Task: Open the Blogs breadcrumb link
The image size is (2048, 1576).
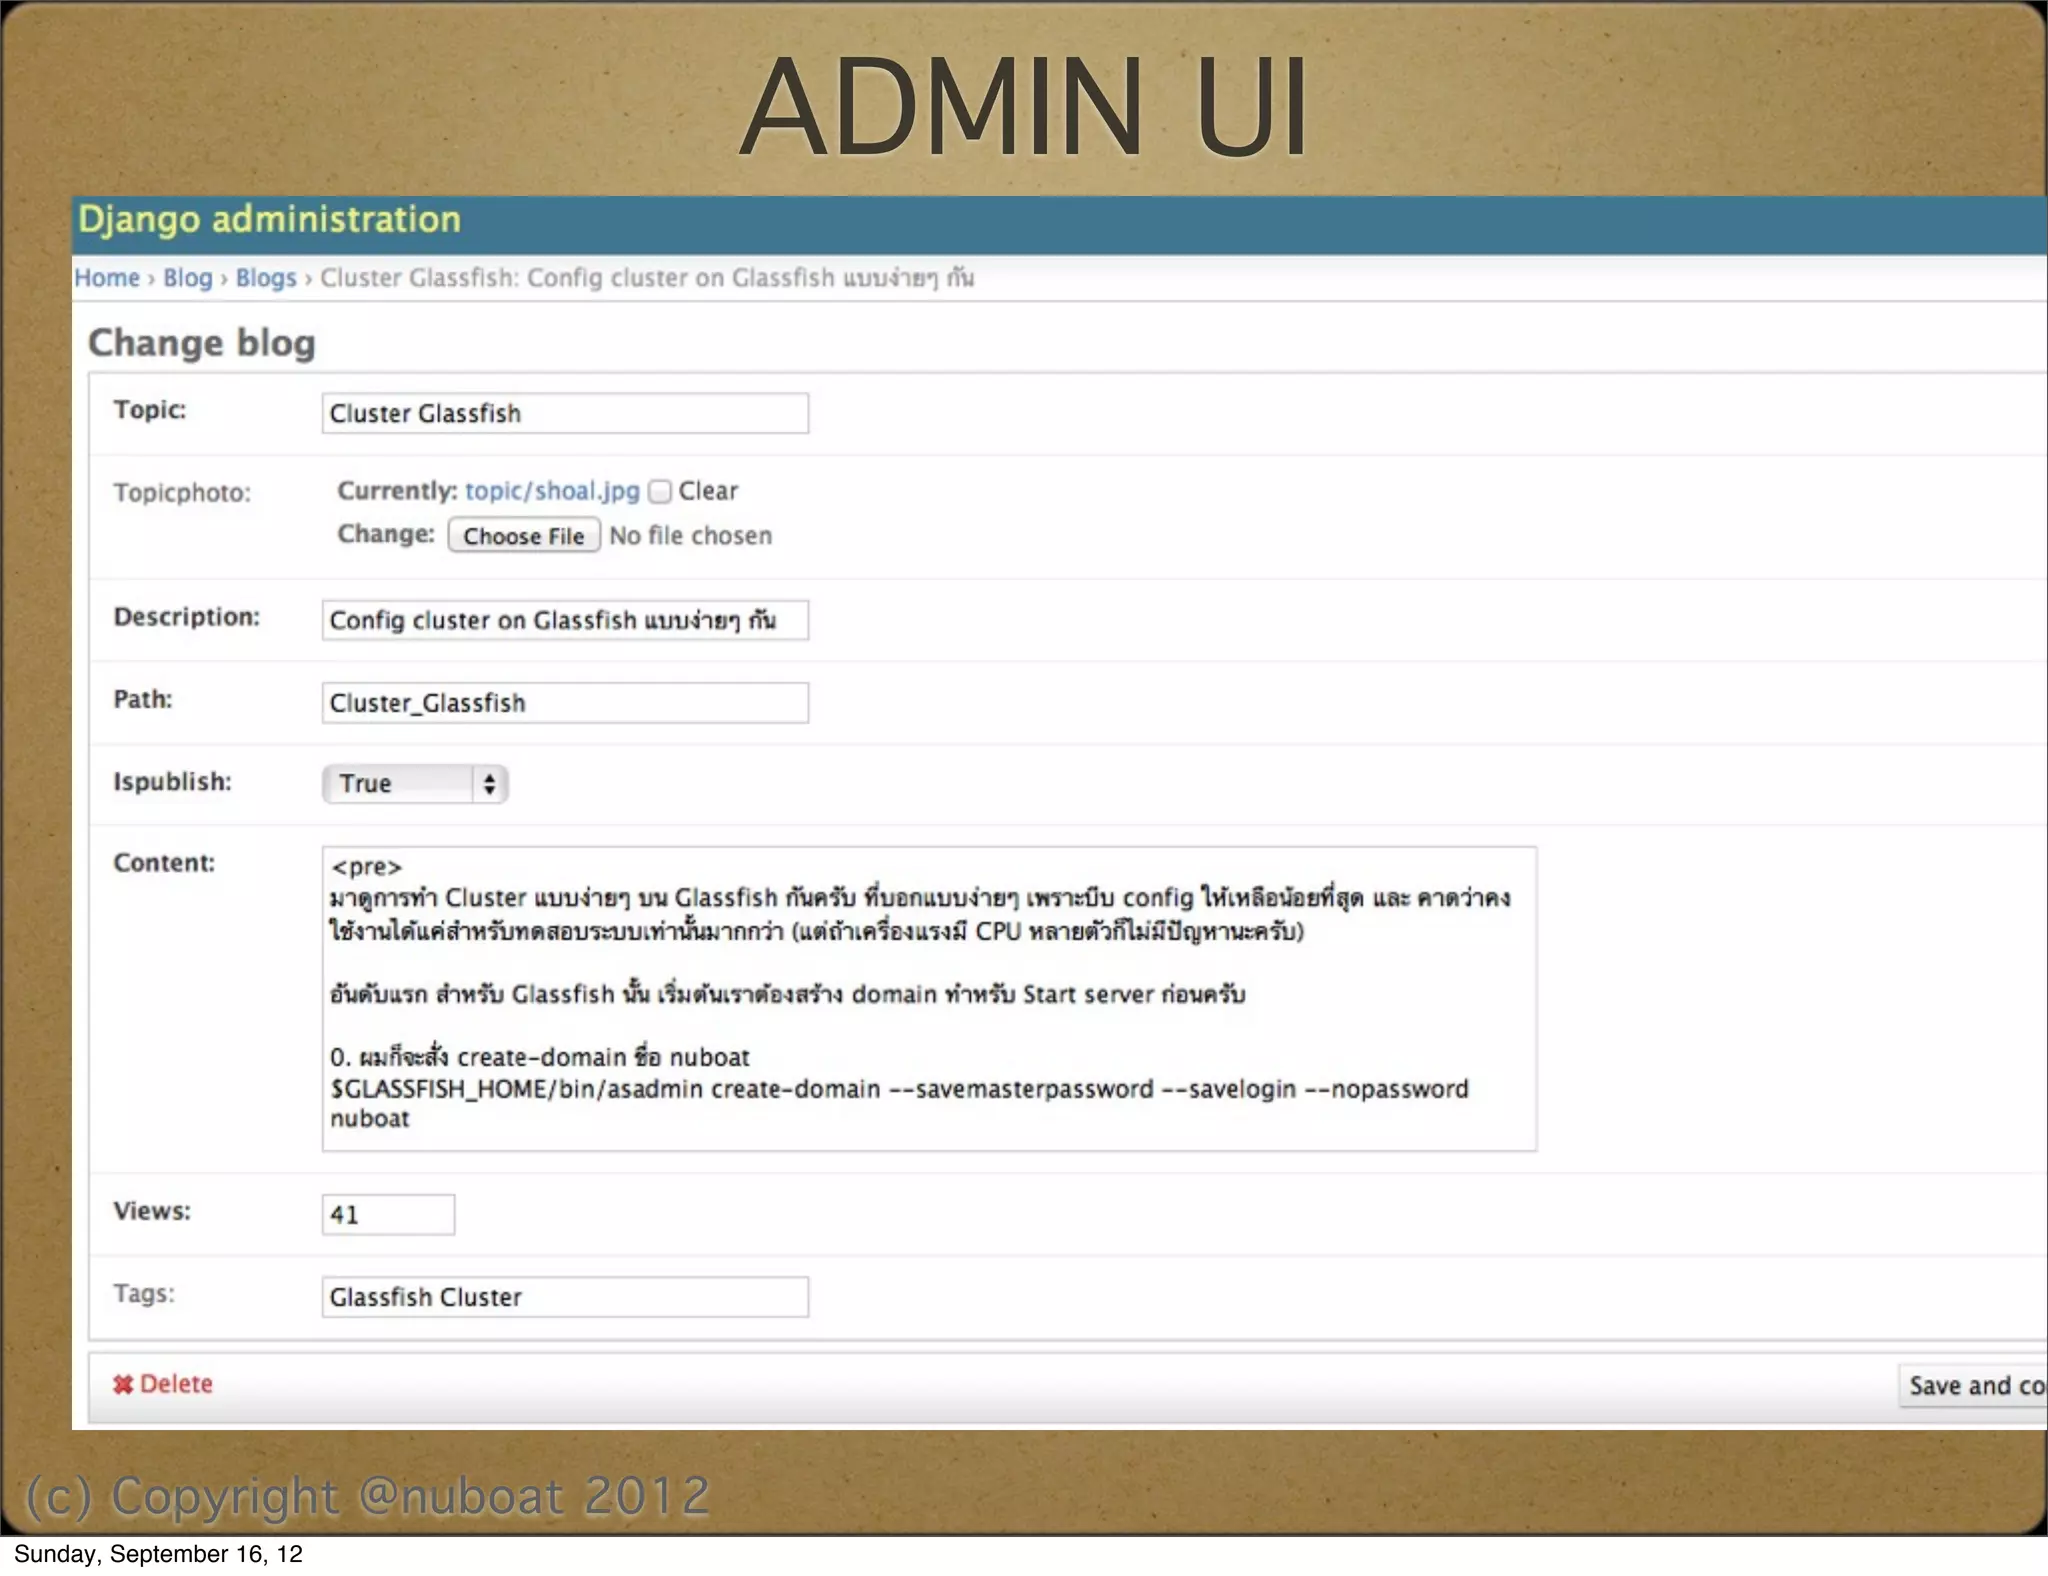Action: point(266,278)
